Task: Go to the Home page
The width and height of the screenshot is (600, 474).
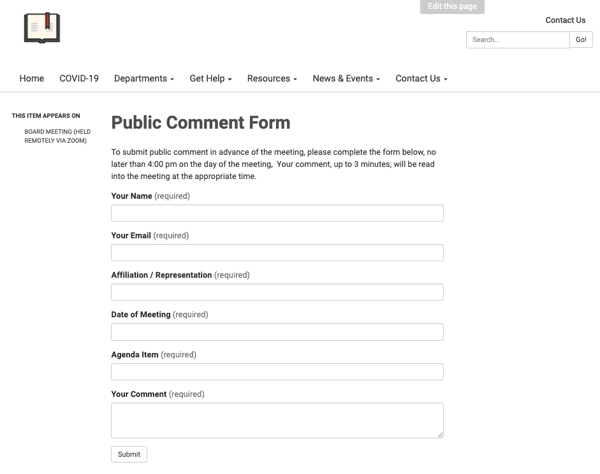Action: point(32,78)
